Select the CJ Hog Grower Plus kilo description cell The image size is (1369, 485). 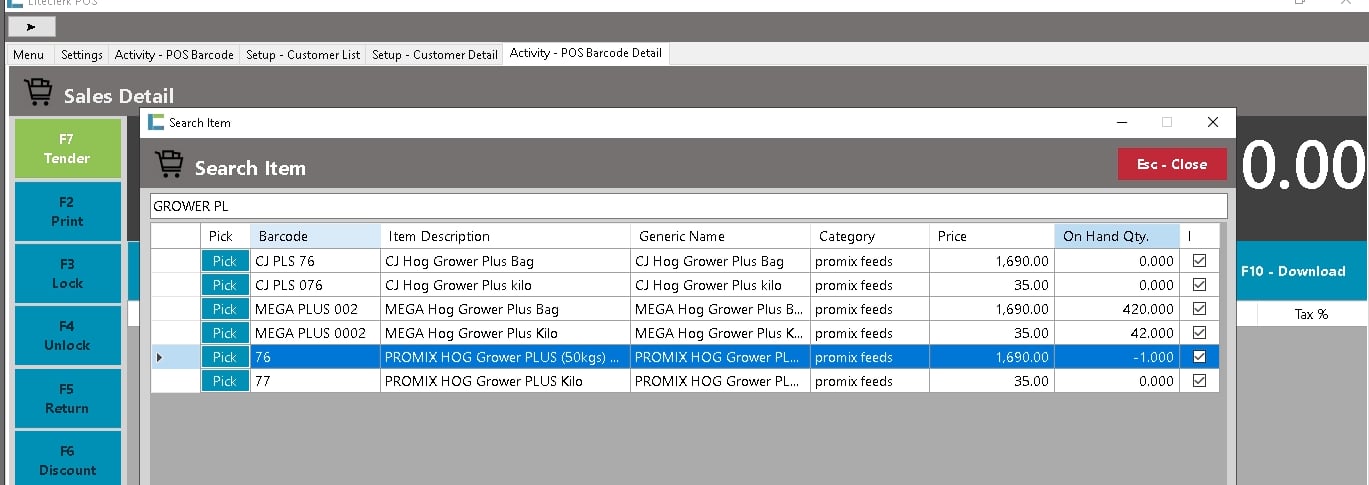point(505,285)
